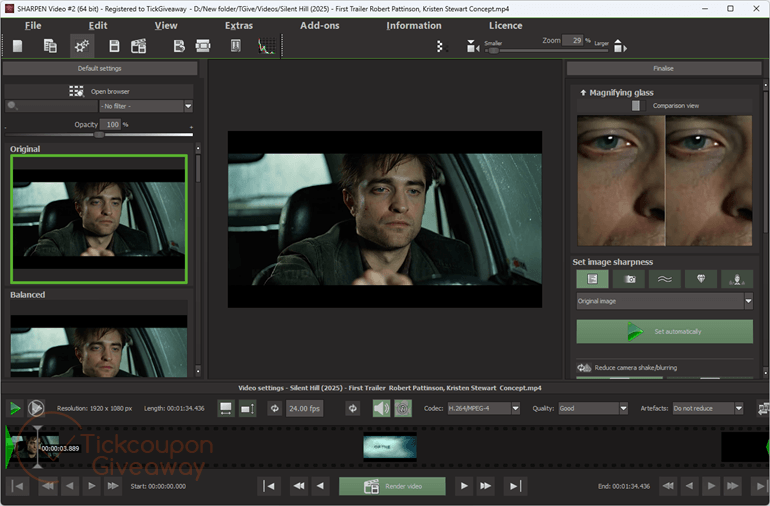This screenshot has height=506, width=770.
Task: Click the Default settings button
Action: coord(100,68)
